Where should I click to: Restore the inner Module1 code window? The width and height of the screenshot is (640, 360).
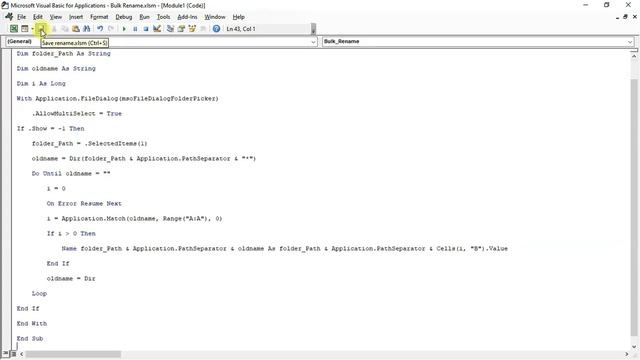(625, 17)
